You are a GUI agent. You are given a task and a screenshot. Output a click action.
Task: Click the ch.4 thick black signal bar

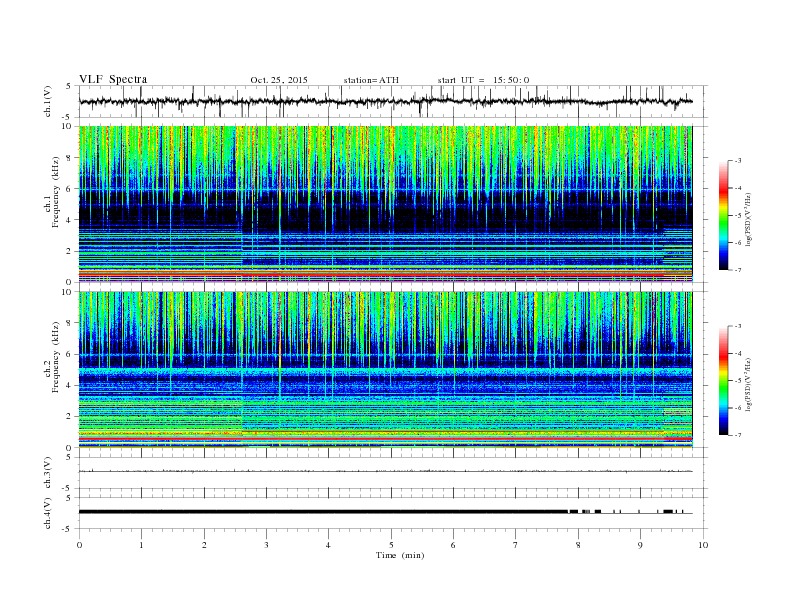point(323,512)
